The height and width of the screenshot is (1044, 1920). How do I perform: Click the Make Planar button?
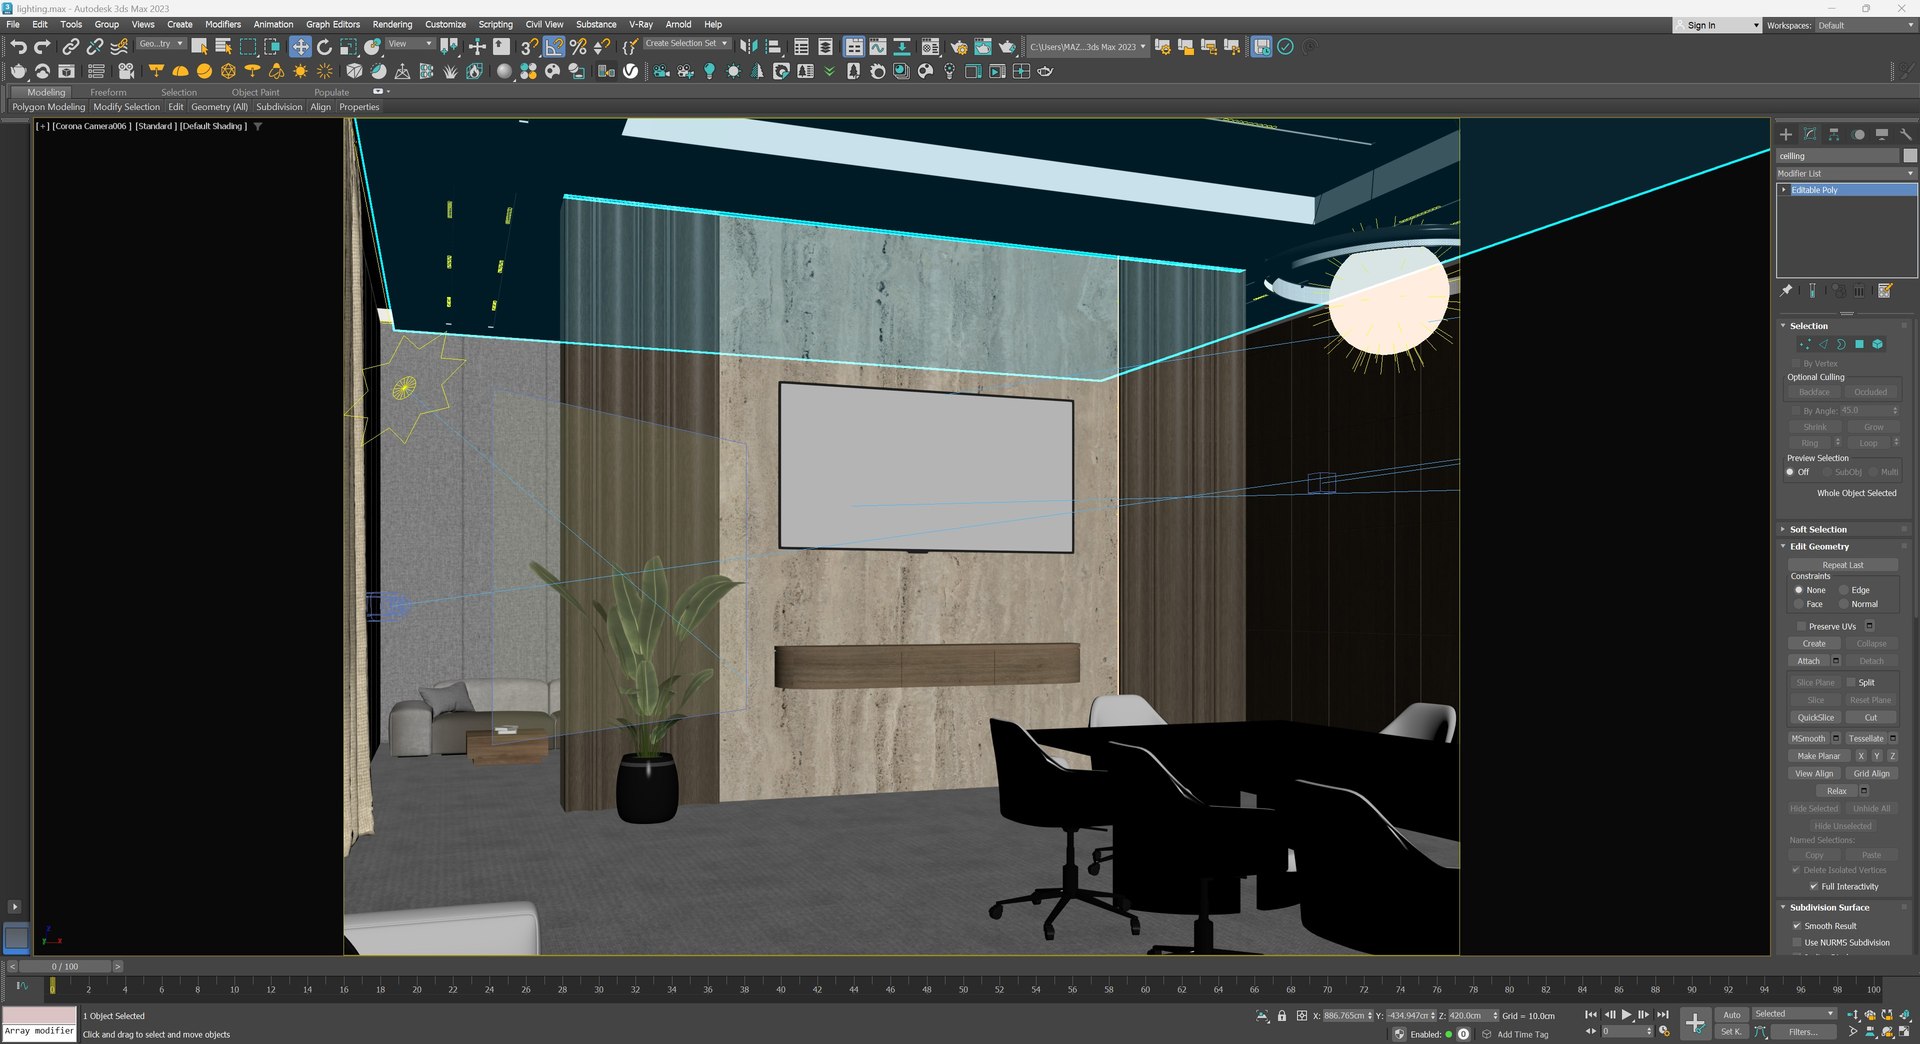1819,756
